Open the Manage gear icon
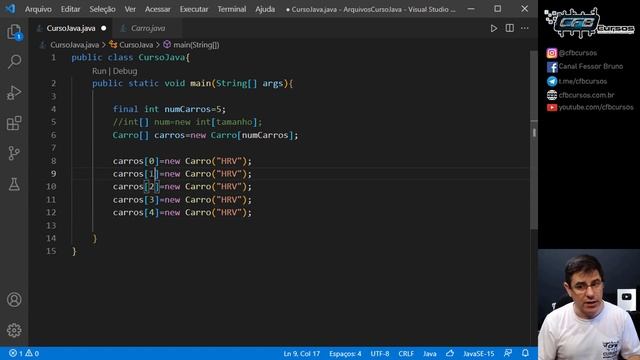The height and width of the screenshot is (360, 640). (14, 330)
